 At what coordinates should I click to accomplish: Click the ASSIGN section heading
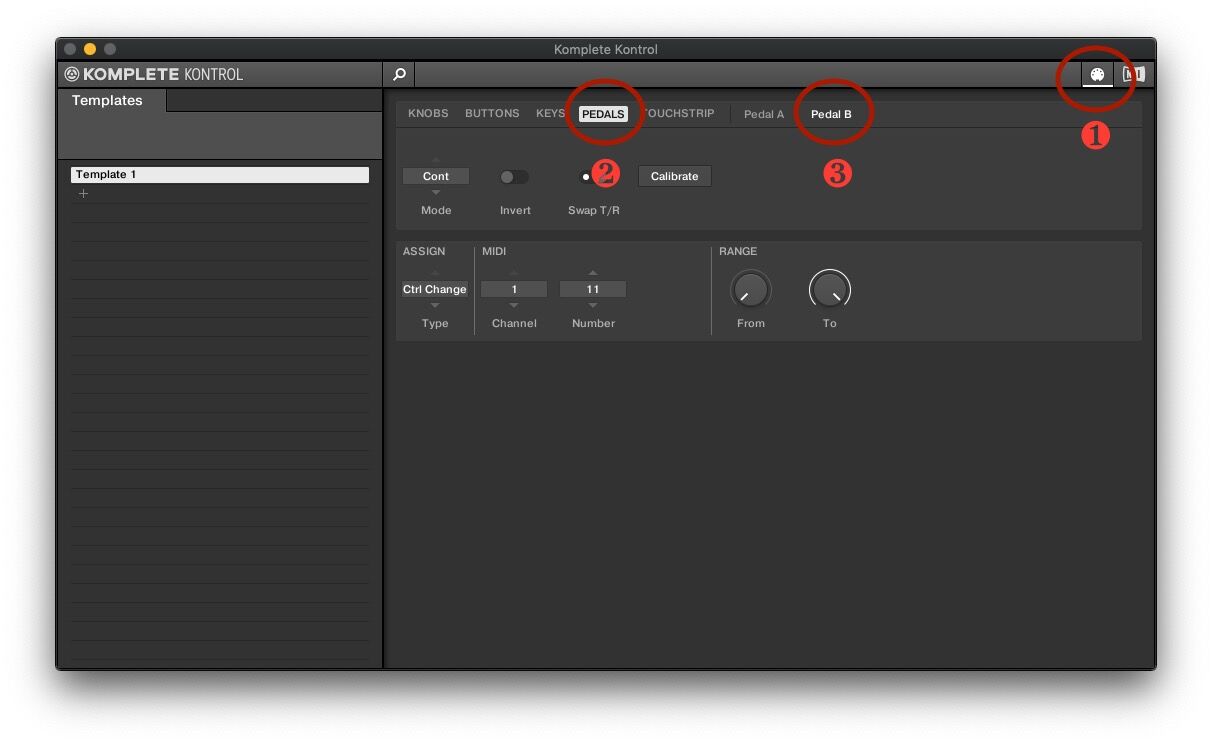point(424,251)
